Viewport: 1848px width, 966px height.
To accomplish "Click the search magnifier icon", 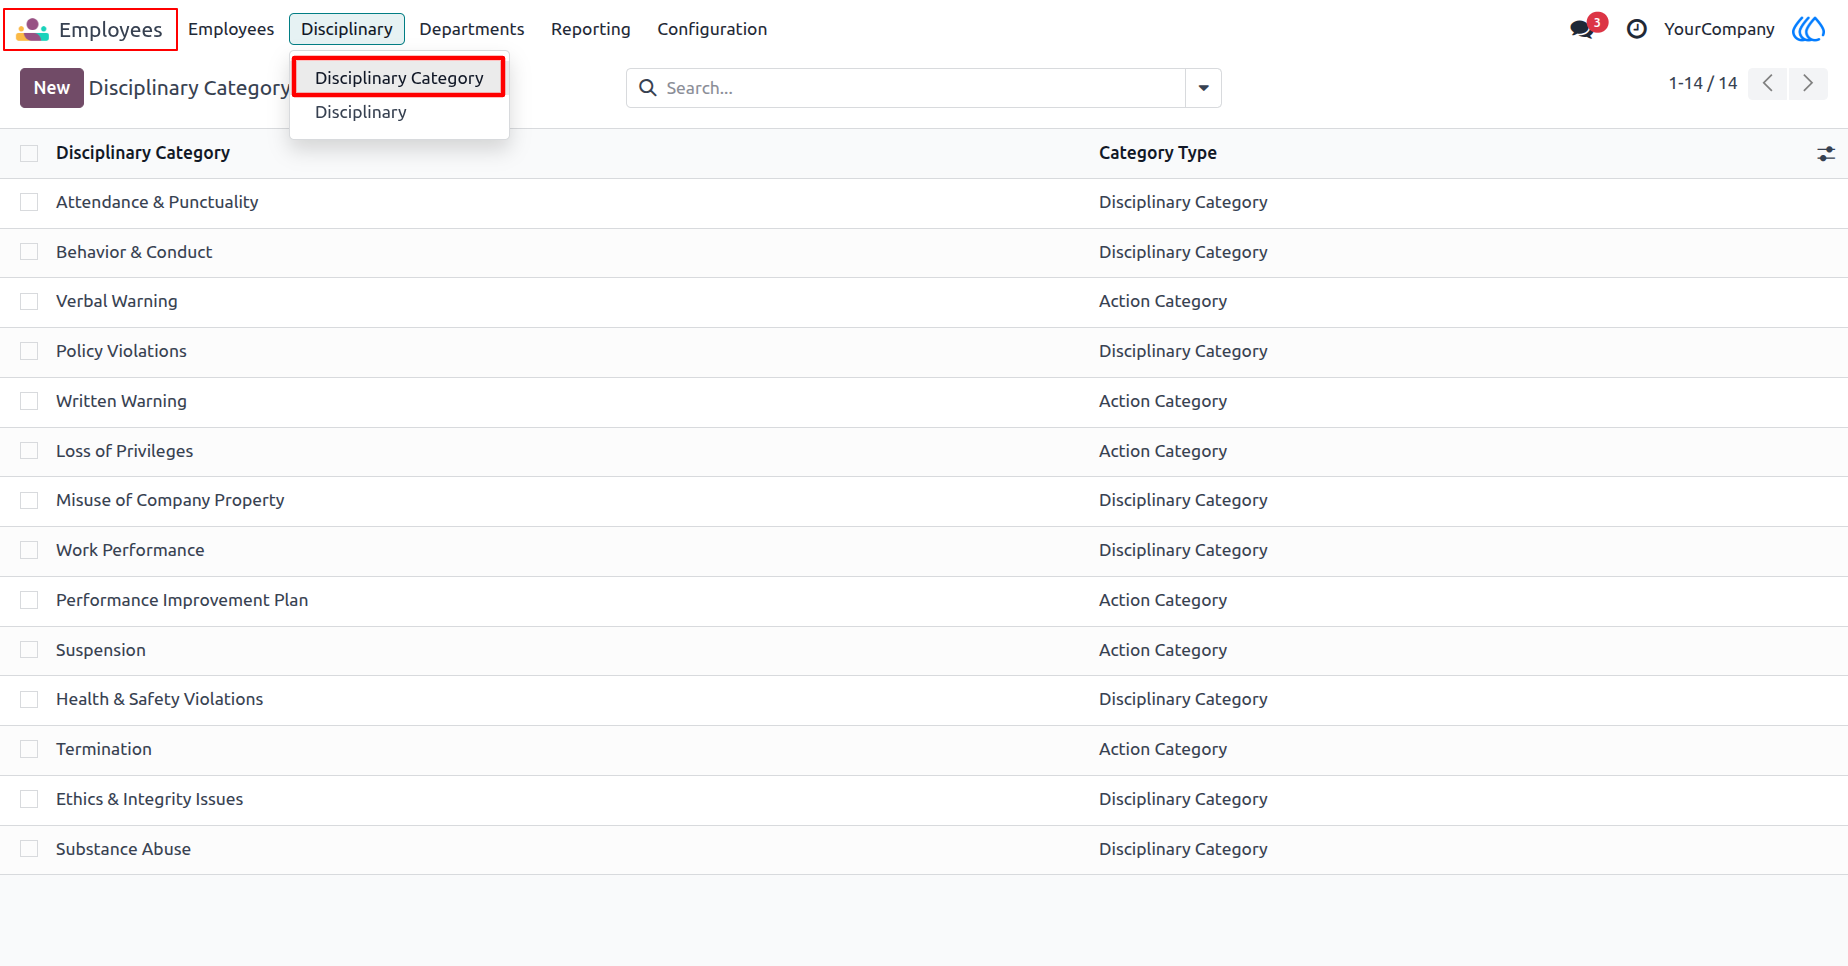I will coord(648,88).
